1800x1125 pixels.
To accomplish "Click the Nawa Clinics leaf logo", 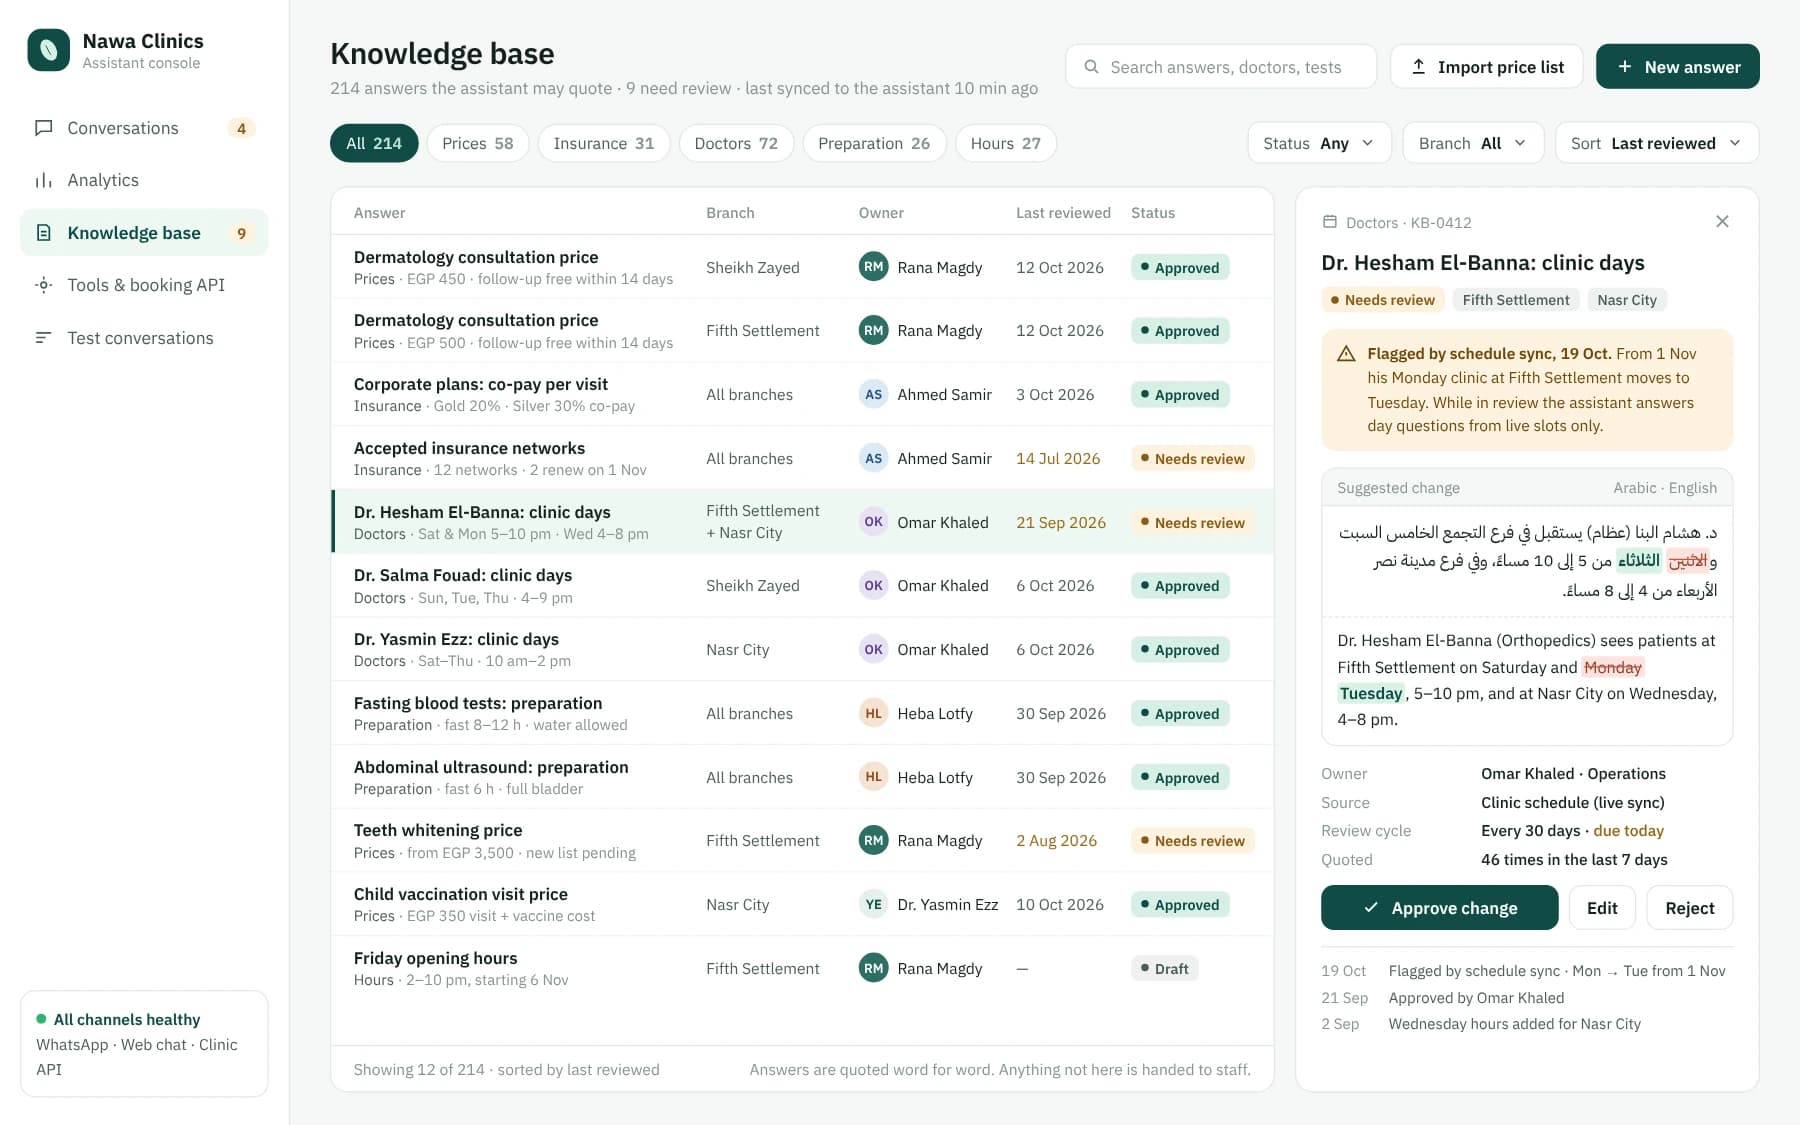I will coord(48,50).
